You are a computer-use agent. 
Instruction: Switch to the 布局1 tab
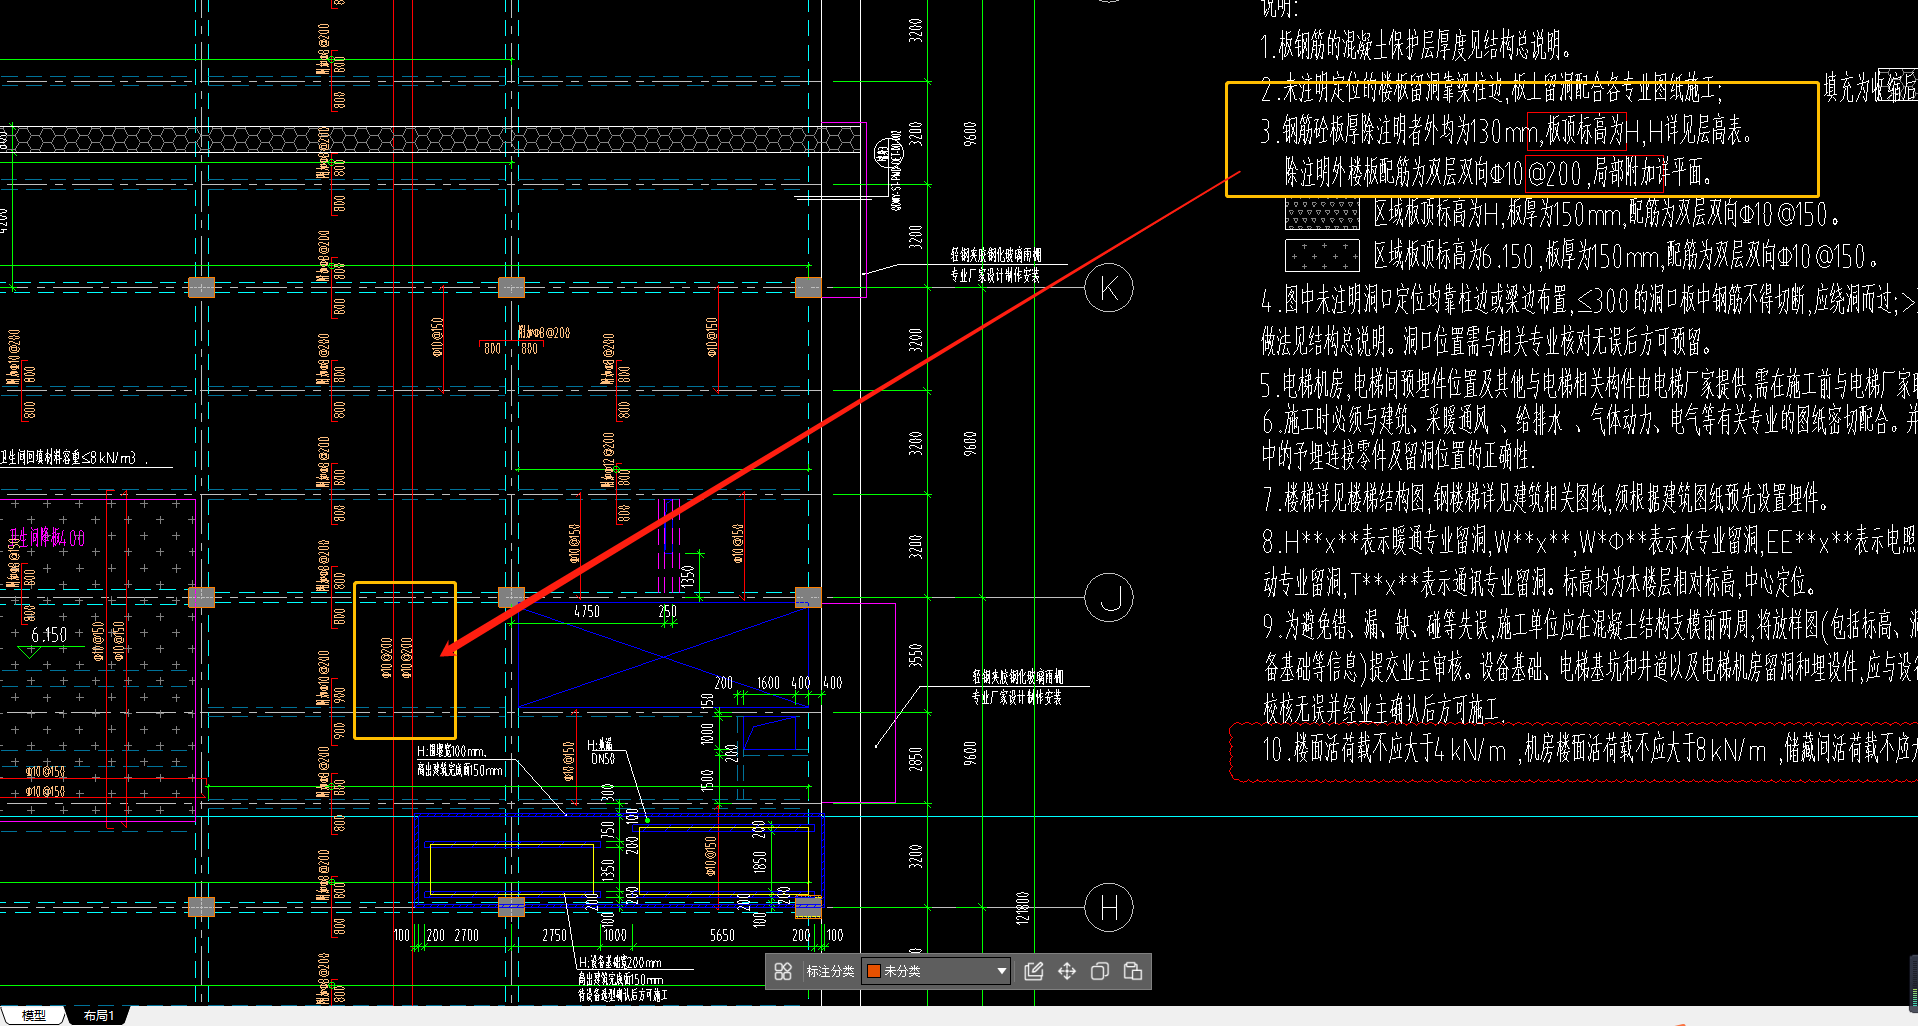99,1015
